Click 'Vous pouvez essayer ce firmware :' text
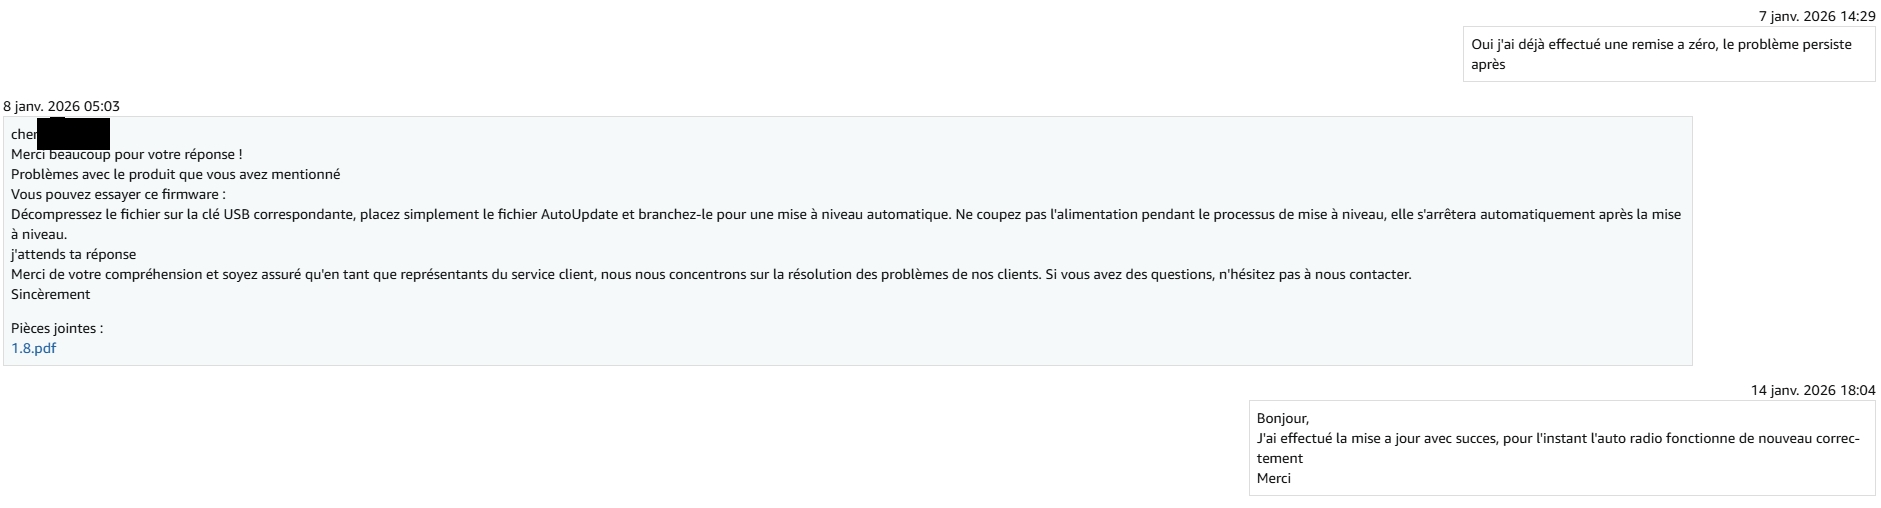Viewport: 1881px width, 508px height. (x=118, y=194)
